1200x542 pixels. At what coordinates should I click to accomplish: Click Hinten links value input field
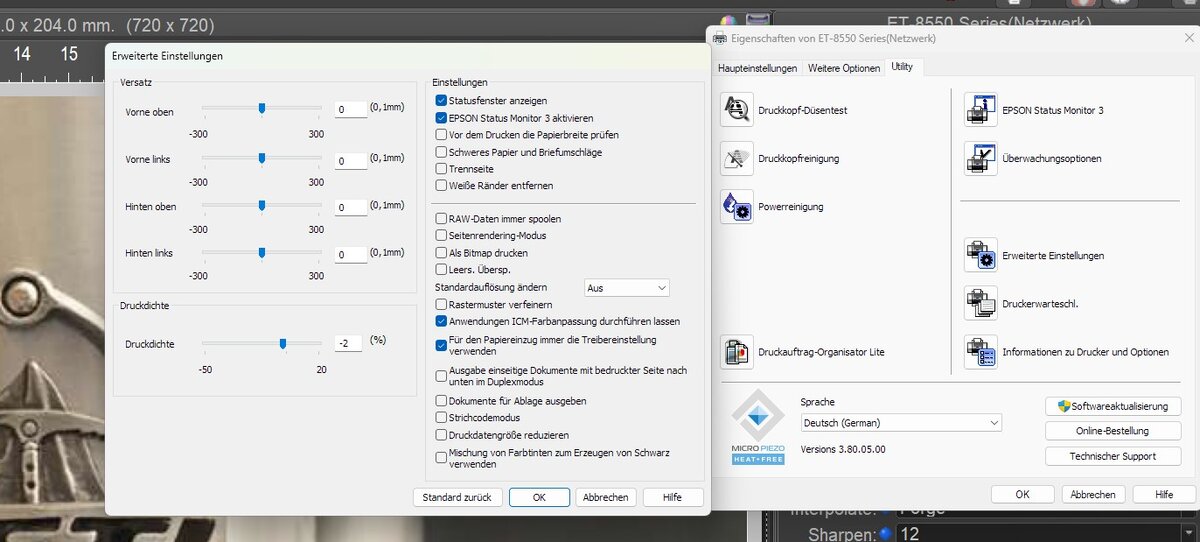350,255
